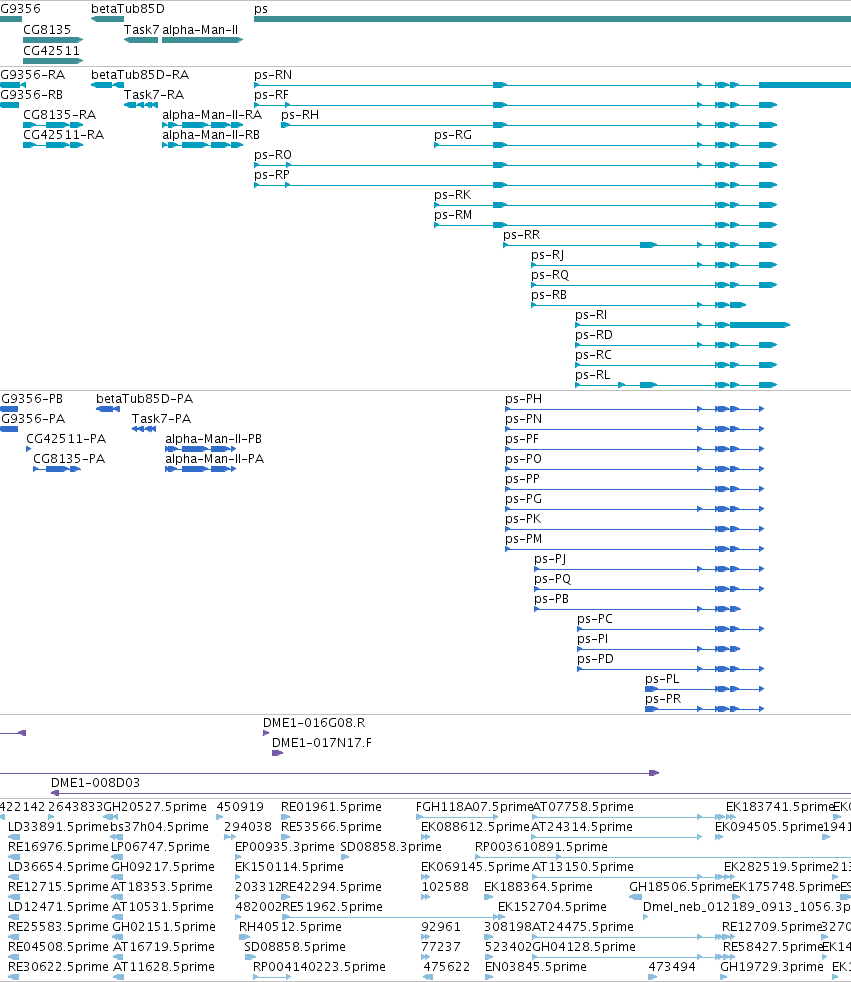This screenshot has width=851, height=982.
Task: Select the ps-PK protein label
Action: pos(523,519)
